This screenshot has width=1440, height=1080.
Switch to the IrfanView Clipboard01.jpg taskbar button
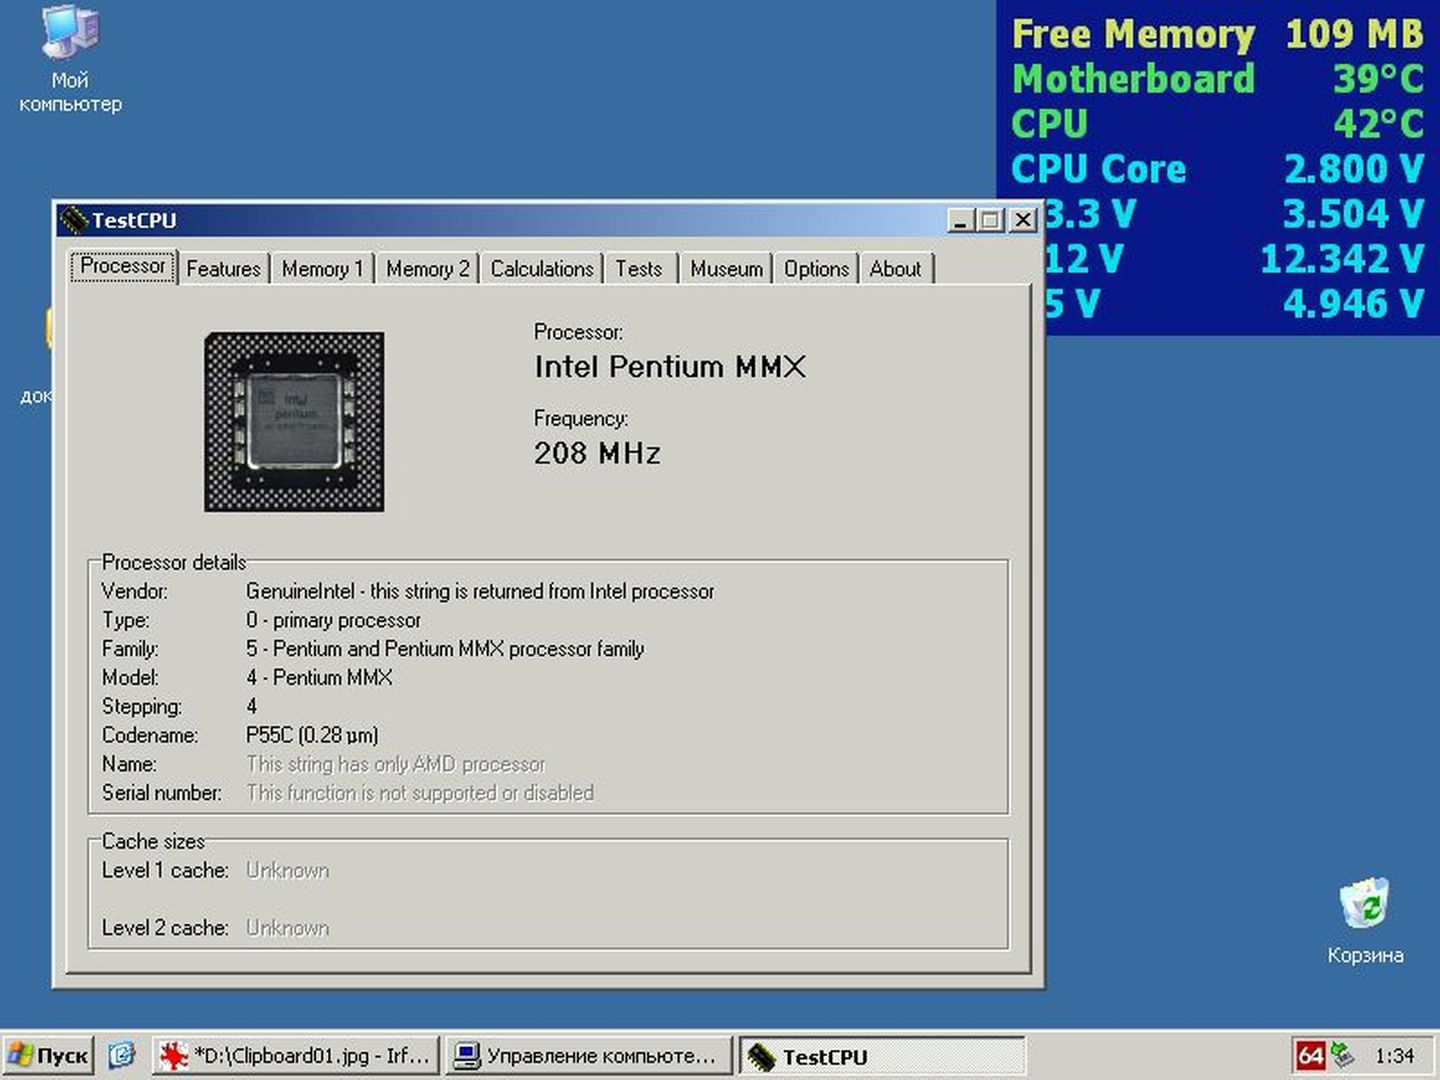pyautogui.click(x=296, y=1055)
